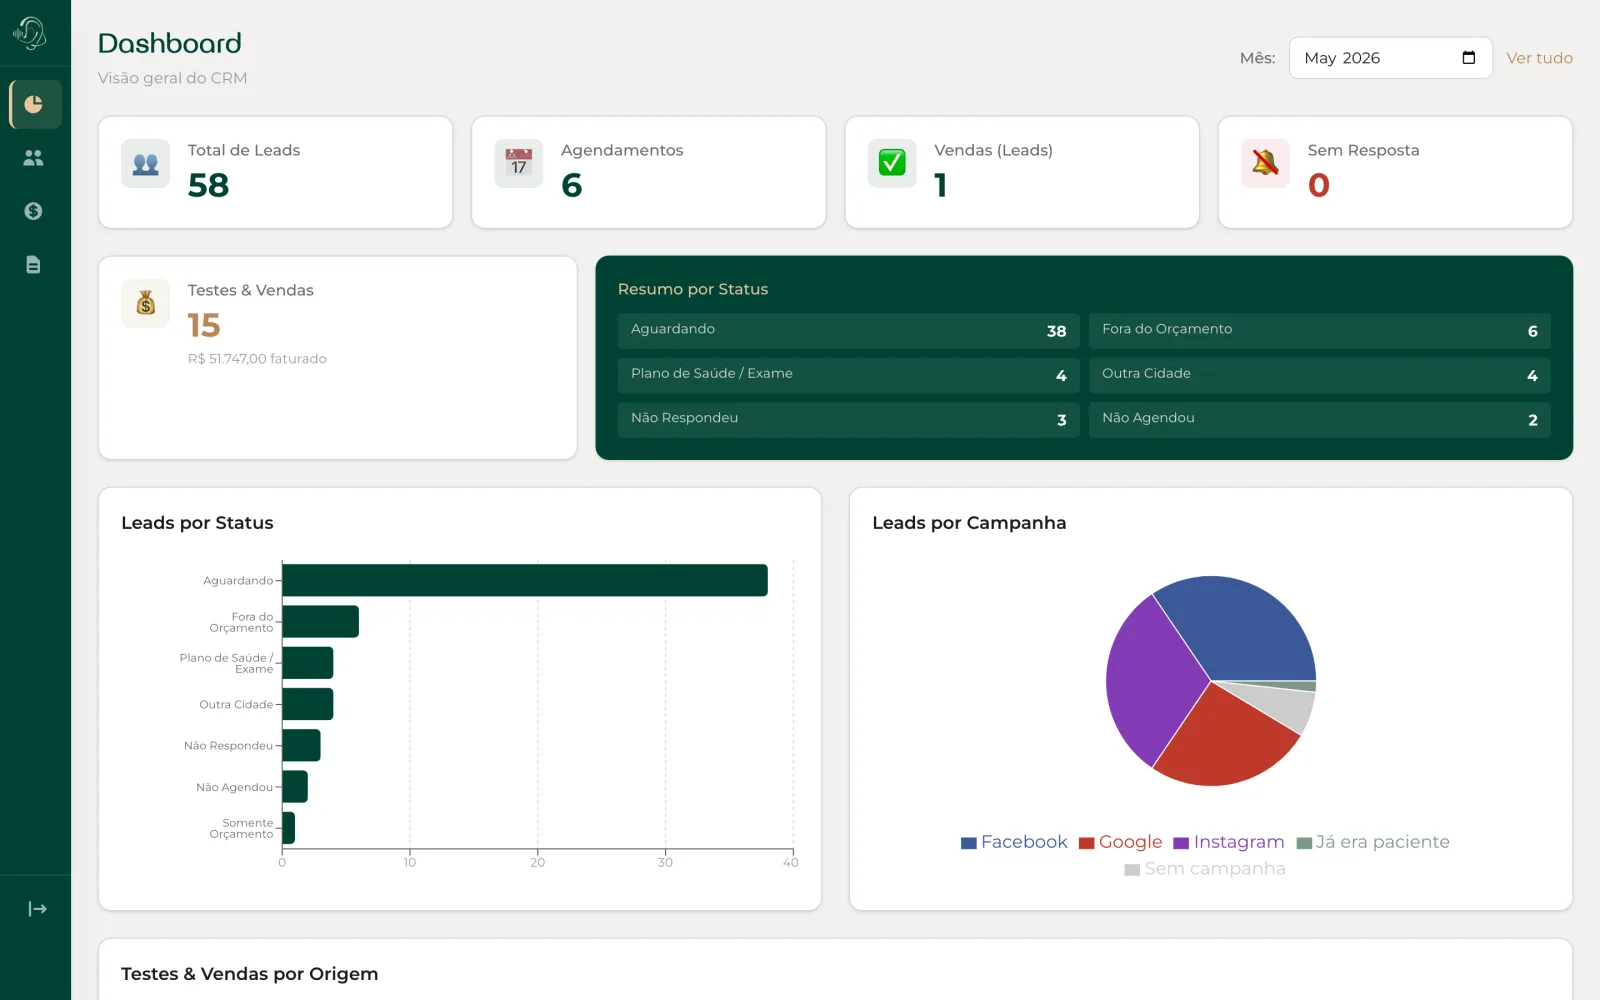Screen dimensions: 1600x1000
Task: Click the Aguardando bar in chart
Action: 525,580
